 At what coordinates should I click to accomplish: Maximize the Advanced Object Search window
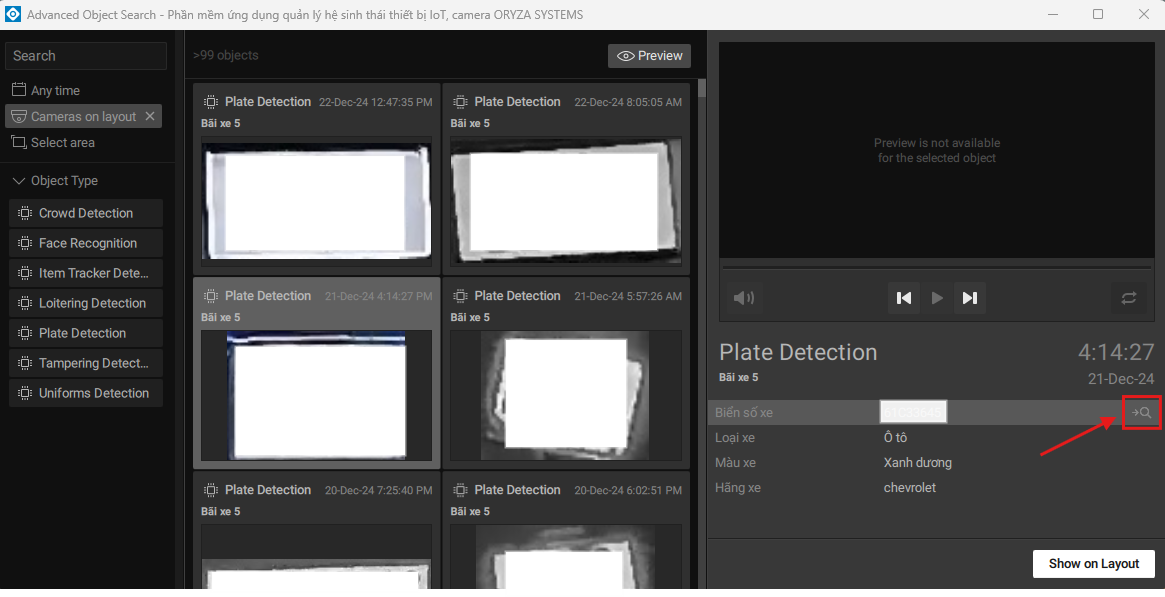[x=1097, y=14]
